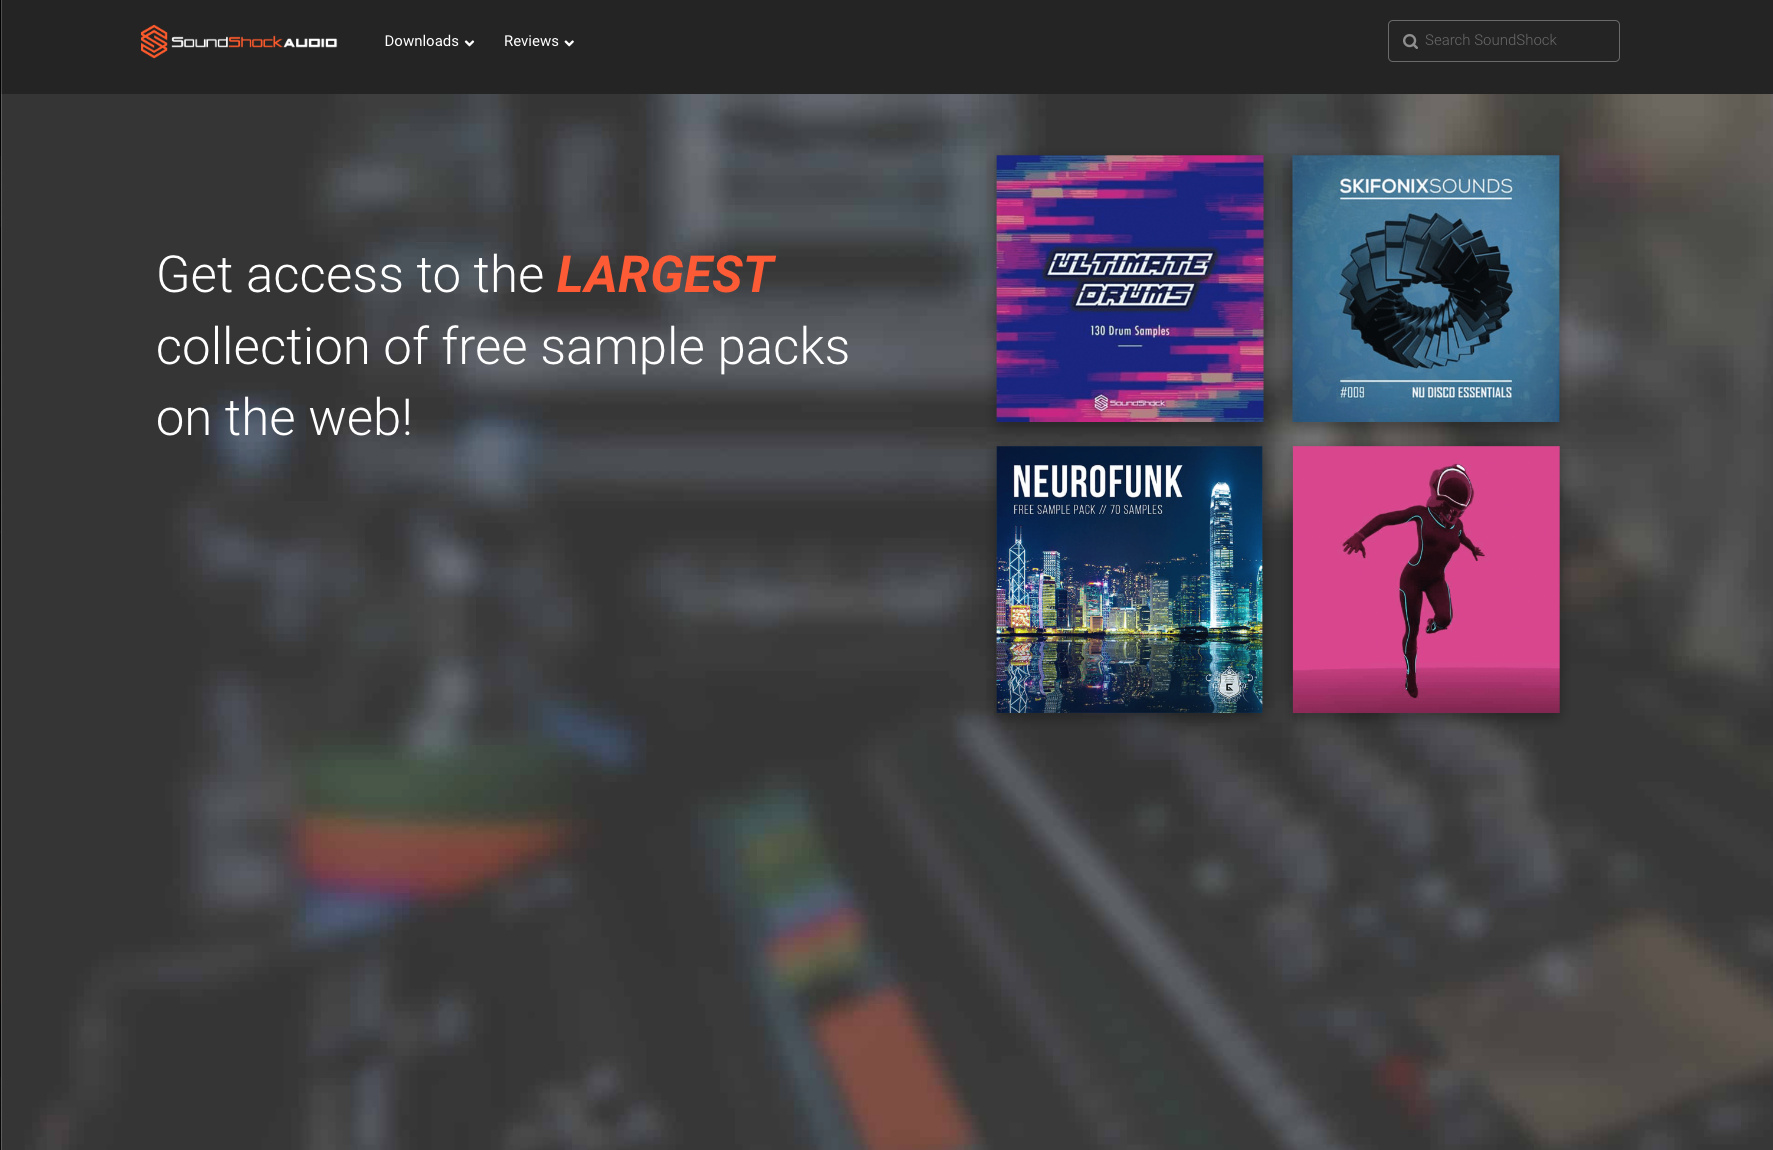The height and width of the screenshot is (1150, 1773).
Task: Open the Neurofunk sample pack cover
Action: (x=1129, y=579)
